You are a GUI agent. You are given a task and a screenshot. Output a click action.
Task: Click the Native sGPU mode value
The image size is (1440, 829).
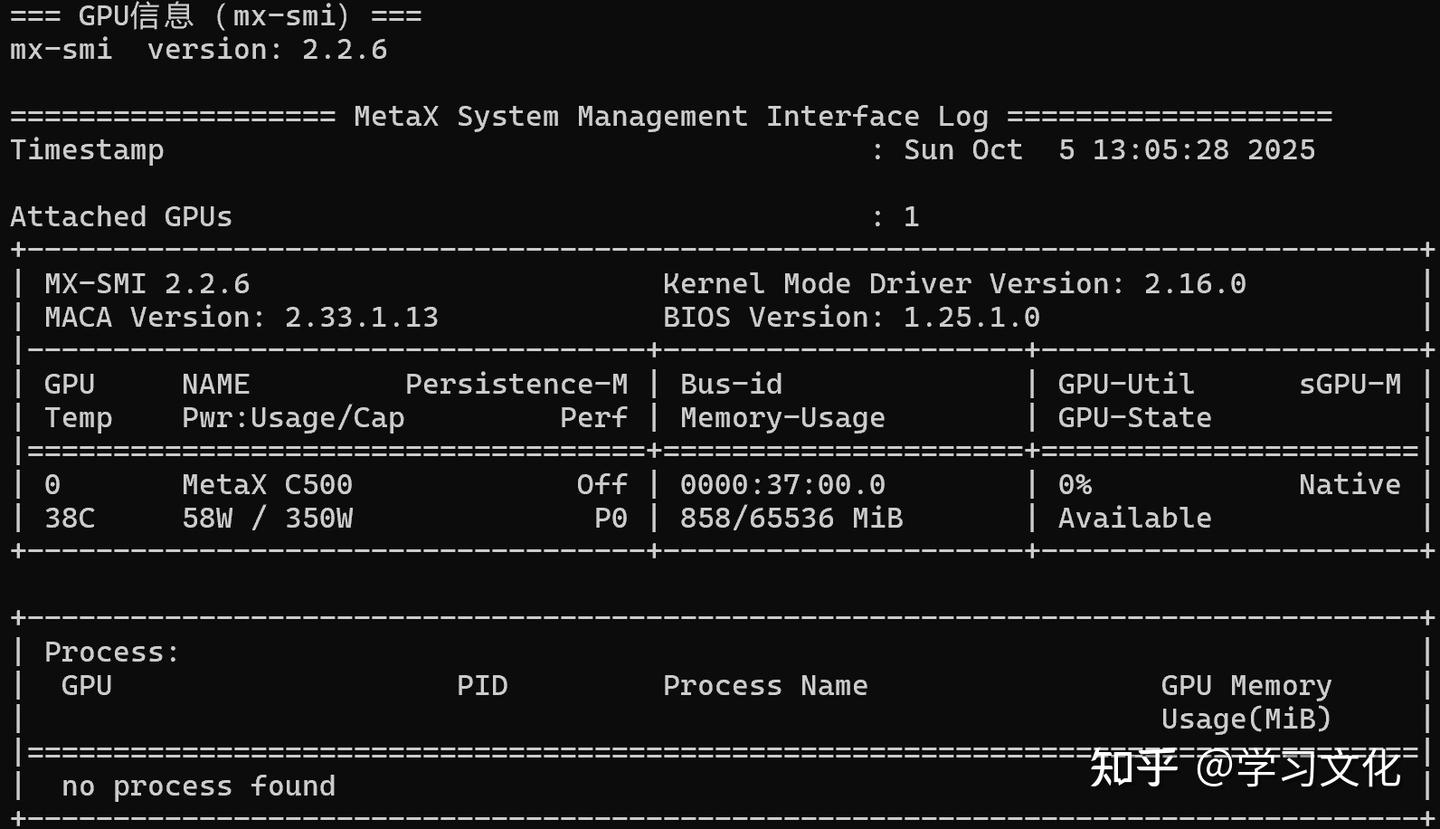pos(1349,485)
